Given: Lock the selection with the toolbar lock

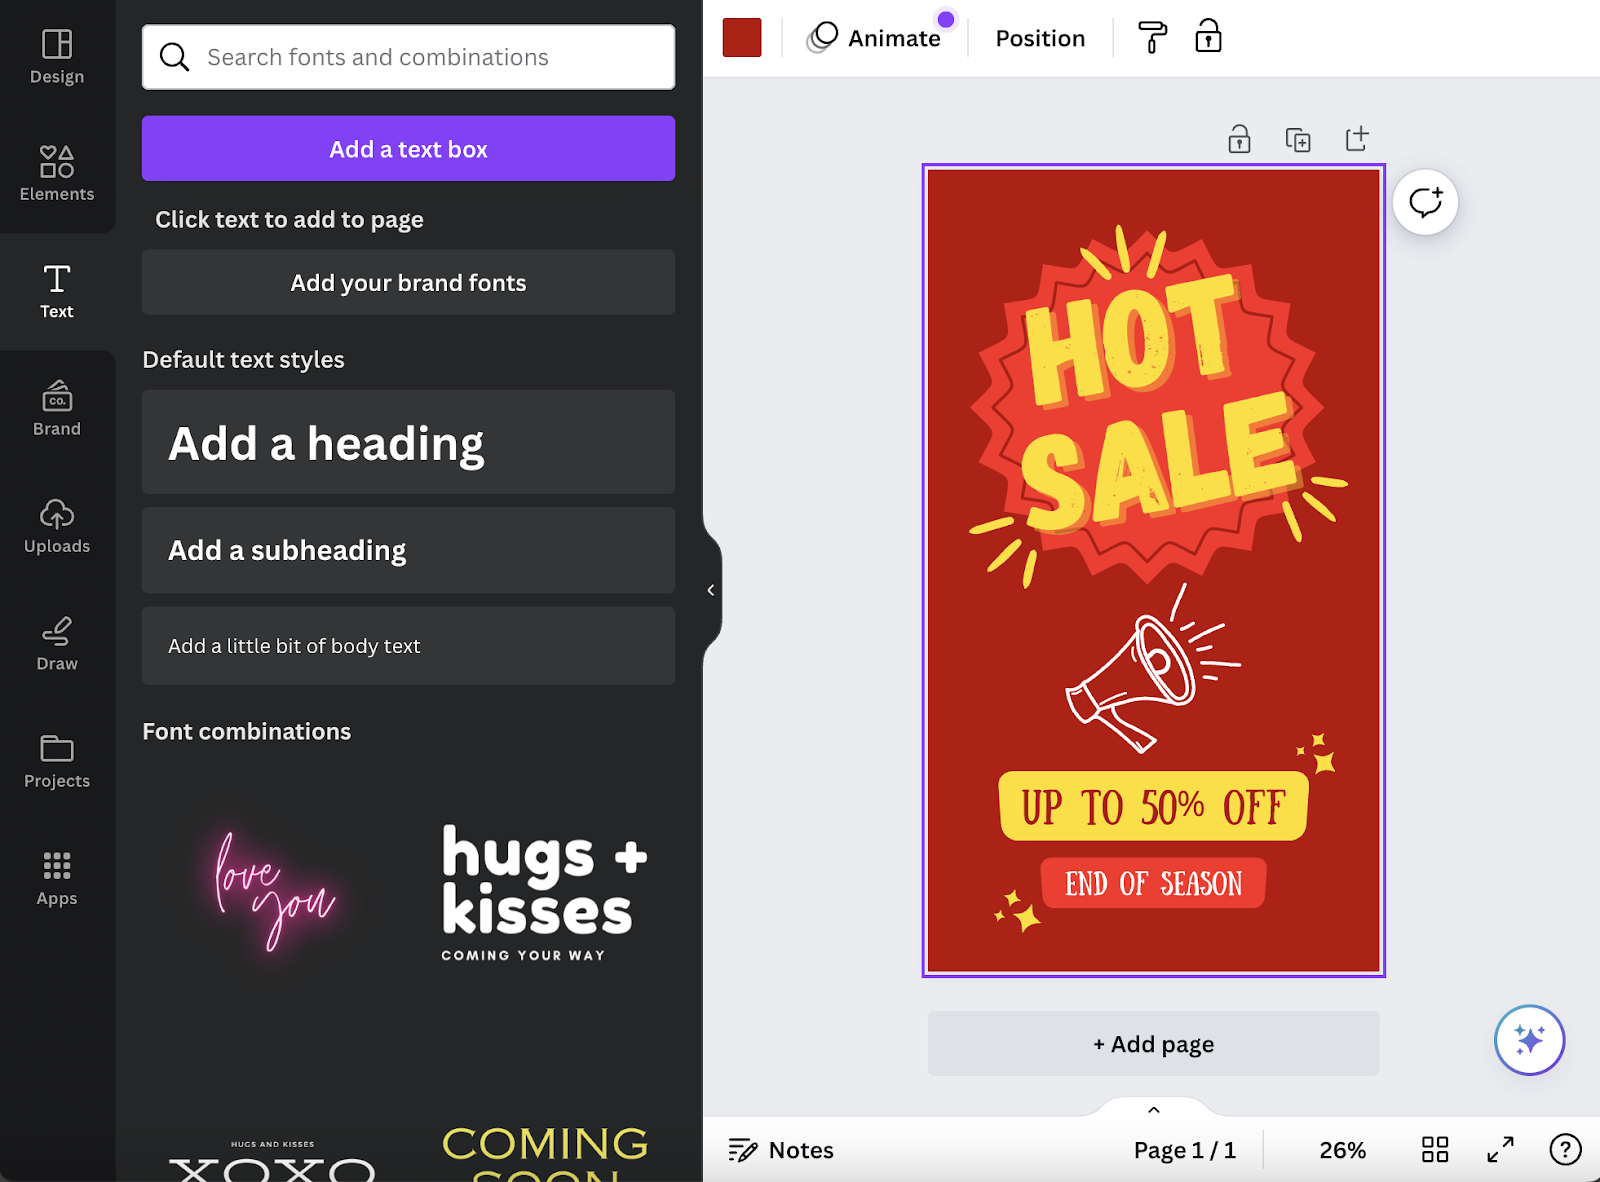Looking at the screenshot, I should [x=1208, y=36].
